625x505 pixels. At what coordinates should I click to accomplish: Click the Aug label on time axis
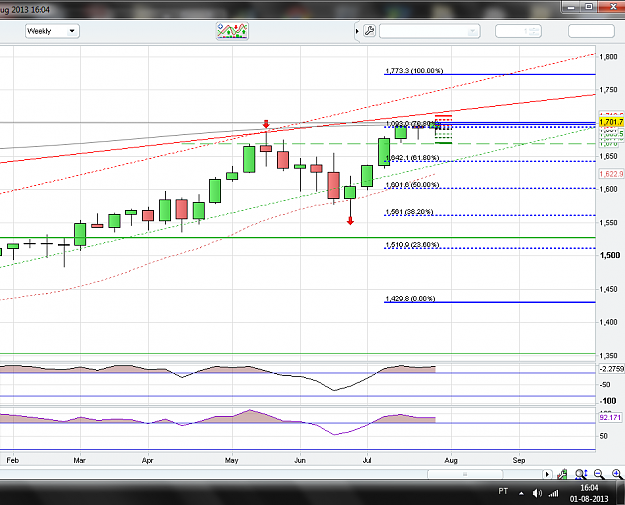tap(451, 460)
